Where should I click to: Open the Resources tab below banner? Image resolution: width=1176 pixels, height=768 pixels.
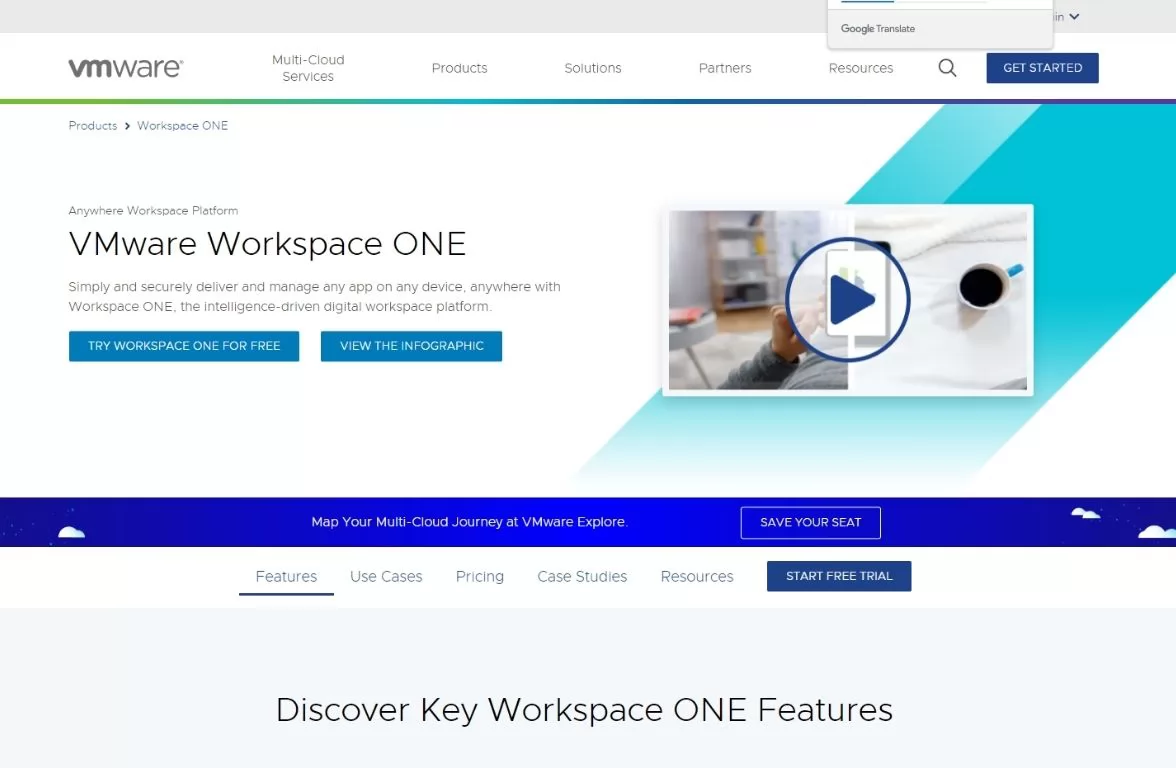tap(697, 577)
